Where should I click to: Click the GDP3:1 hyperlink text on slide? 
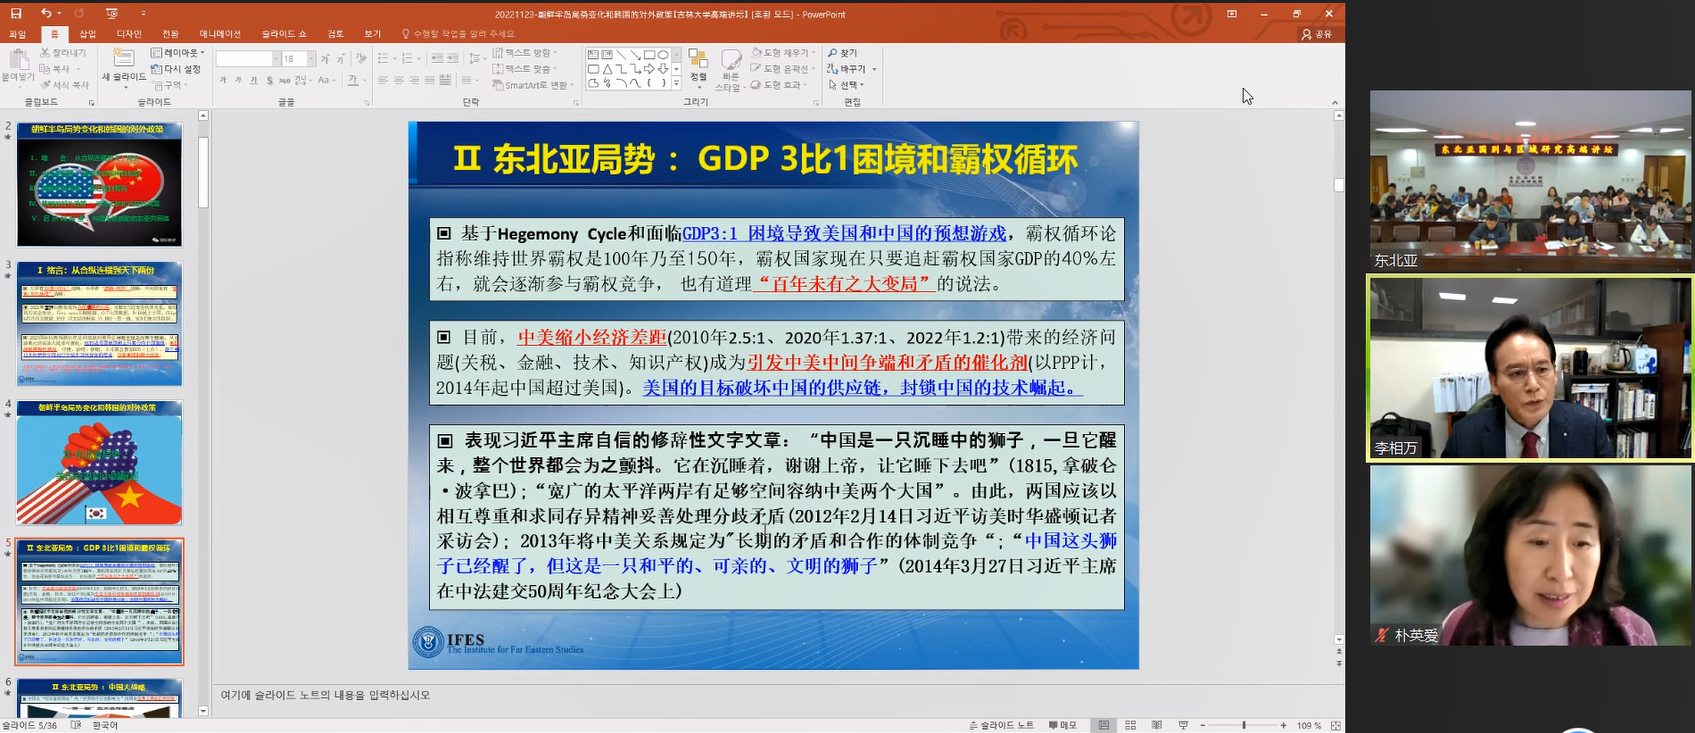coord(844,233)
